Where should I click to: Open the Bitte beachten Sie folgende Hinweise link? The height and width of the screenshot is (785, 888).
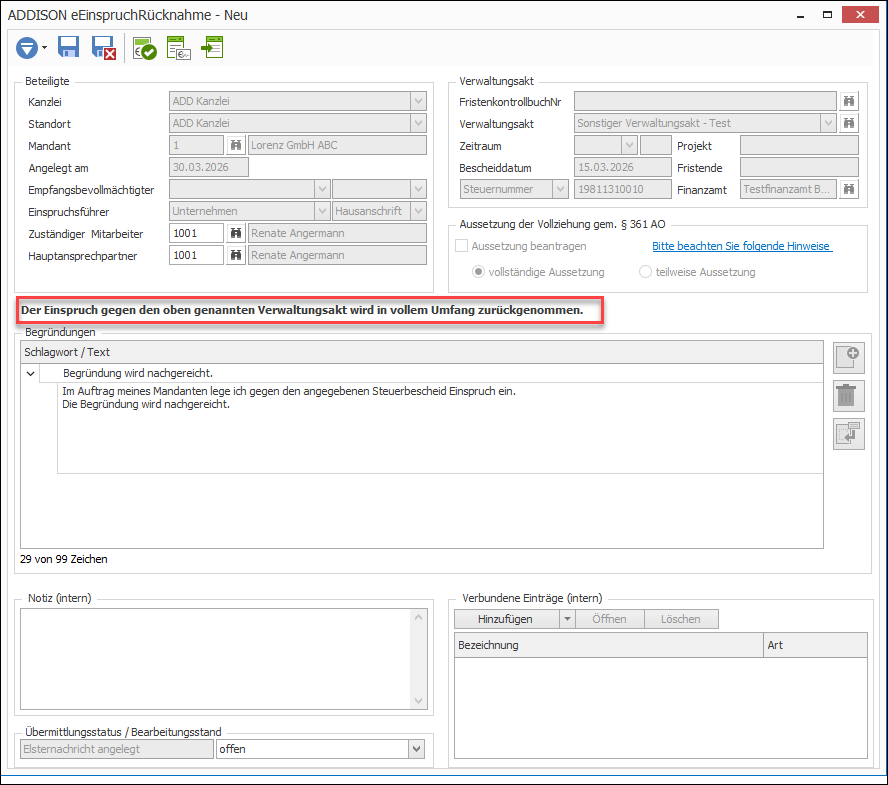tap(742, 246)
